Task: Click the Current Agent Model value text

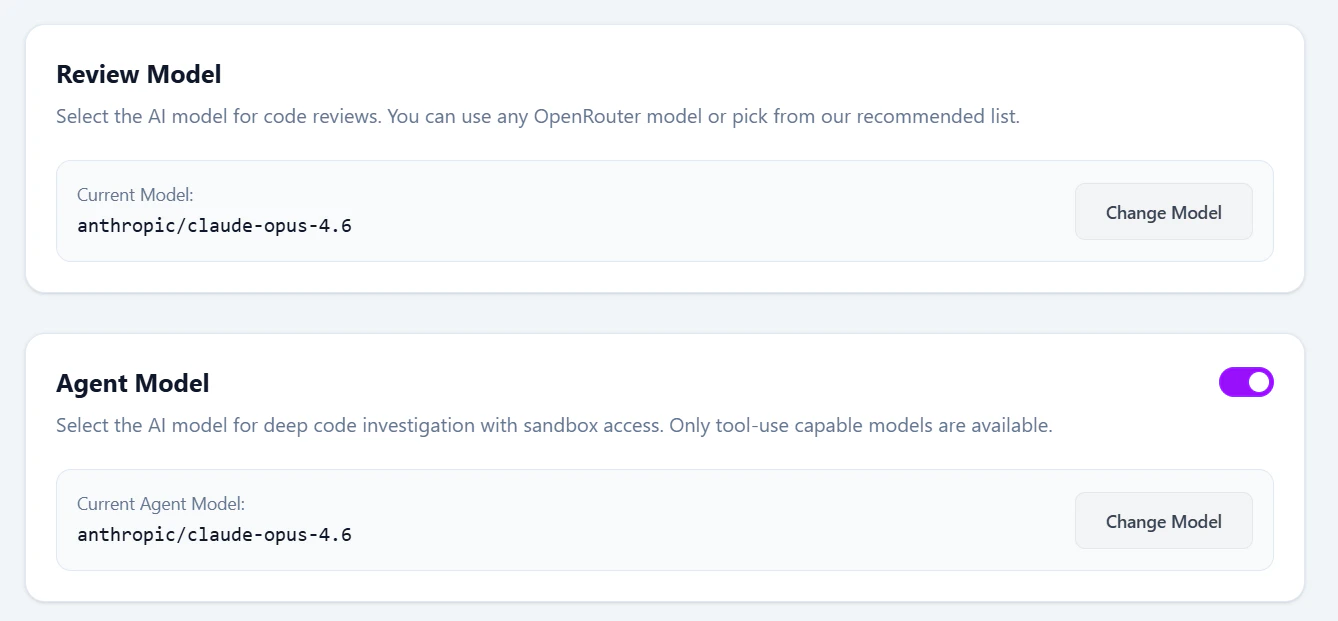Action: point(214,534)
